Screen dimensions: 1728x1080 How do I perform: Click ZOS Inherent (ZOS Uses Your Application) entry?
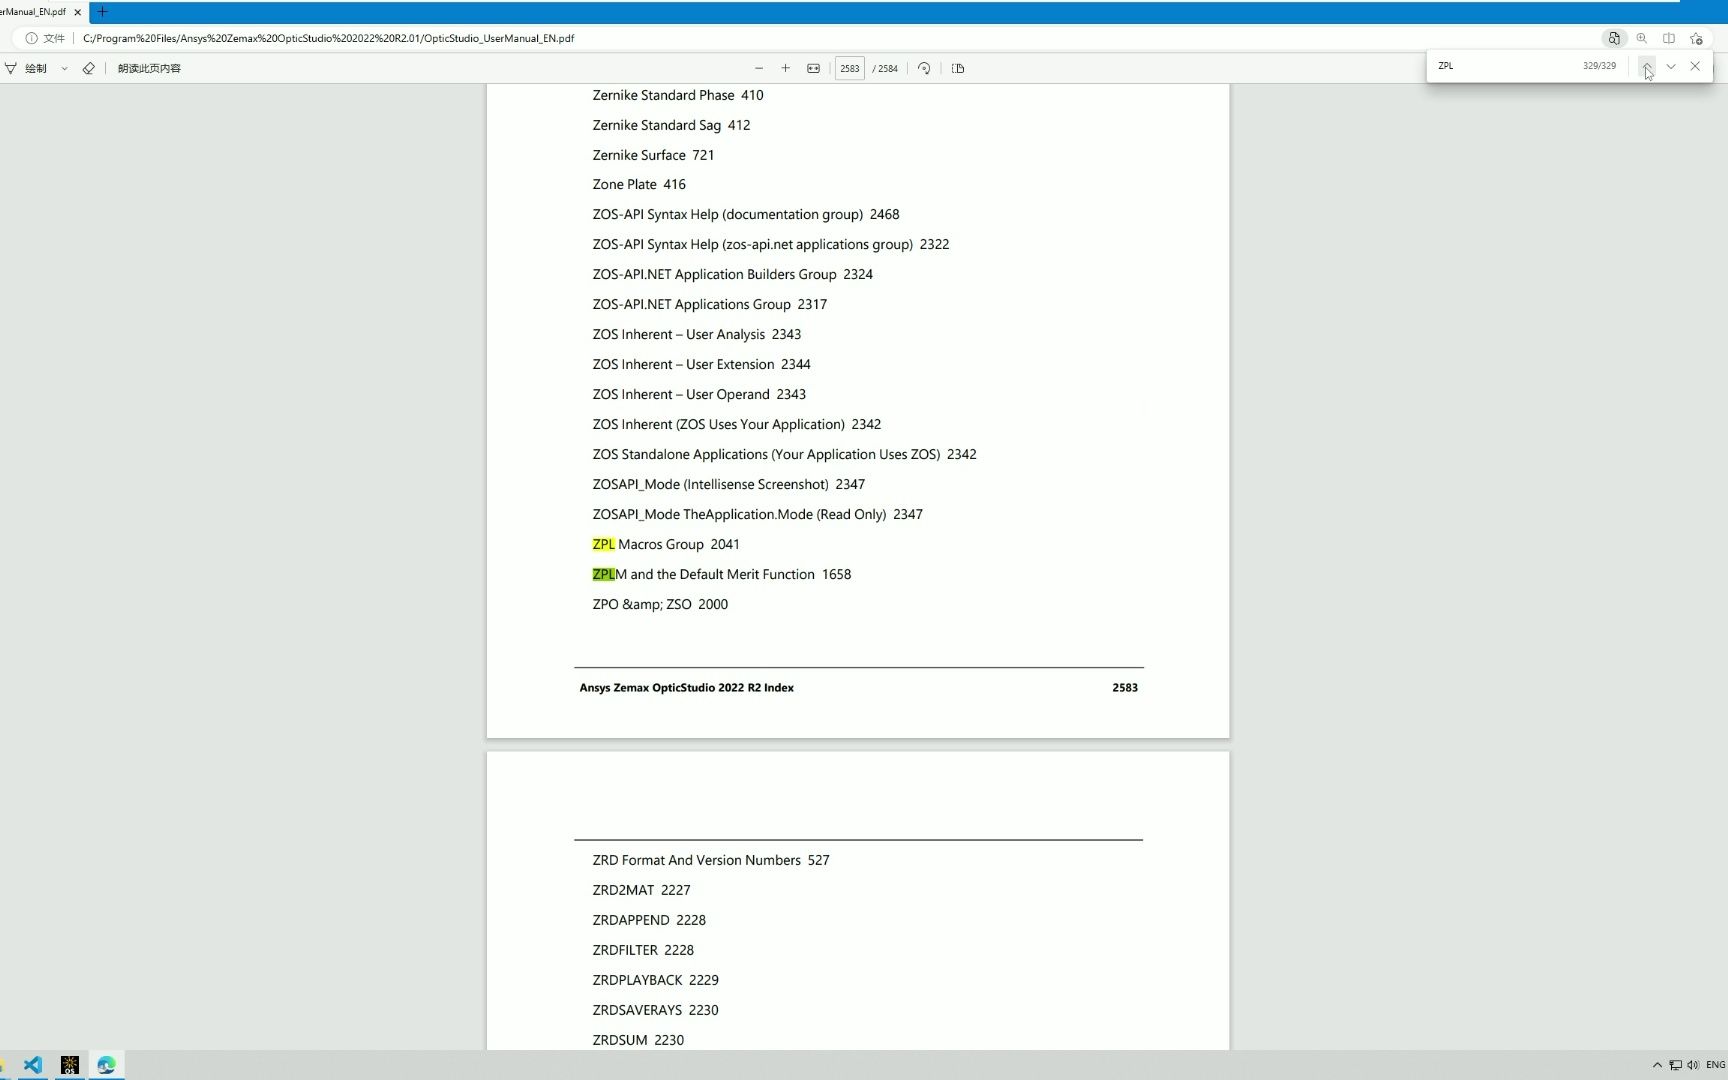pyautogui.click(x=737, y=424)
